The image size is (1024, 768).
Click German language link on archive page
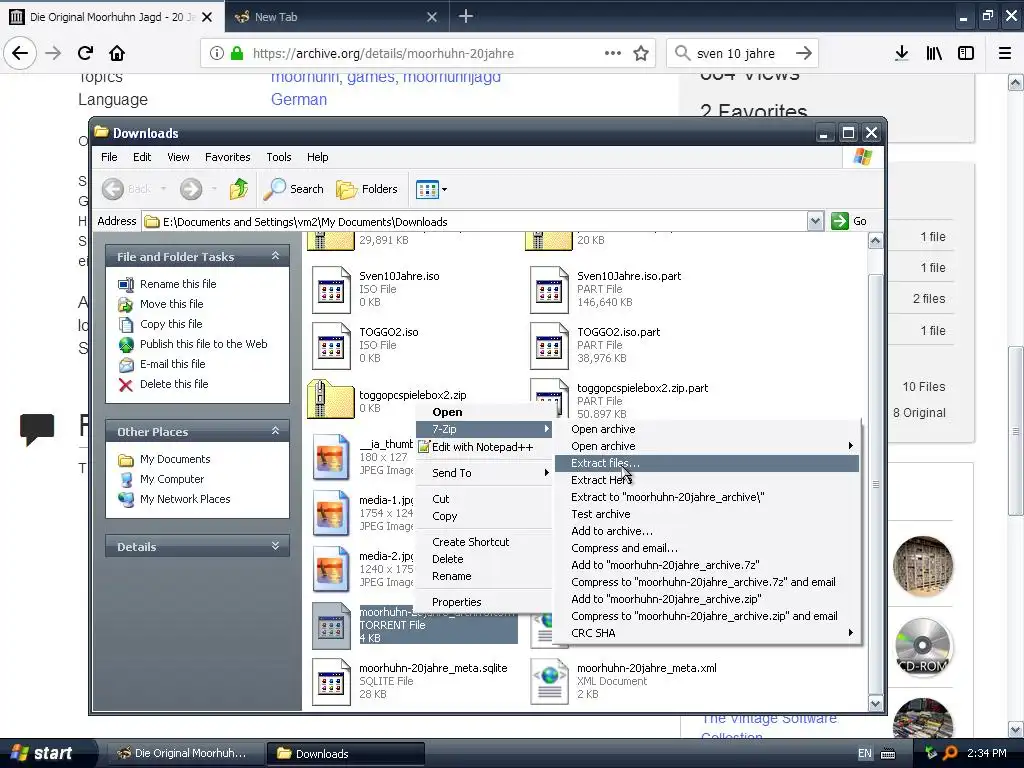[298, 99]
